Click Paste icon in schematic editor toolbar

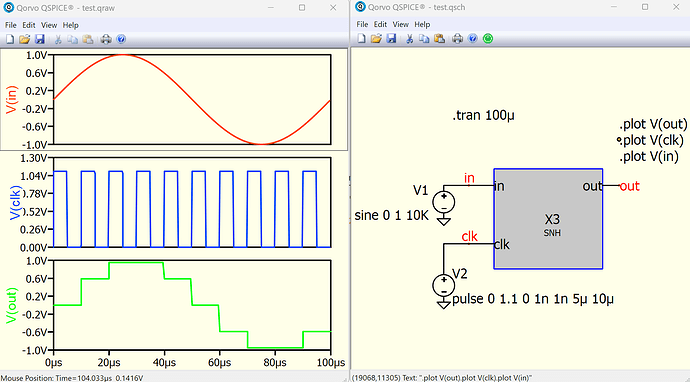pyautogui.click(x=439, y=39)
